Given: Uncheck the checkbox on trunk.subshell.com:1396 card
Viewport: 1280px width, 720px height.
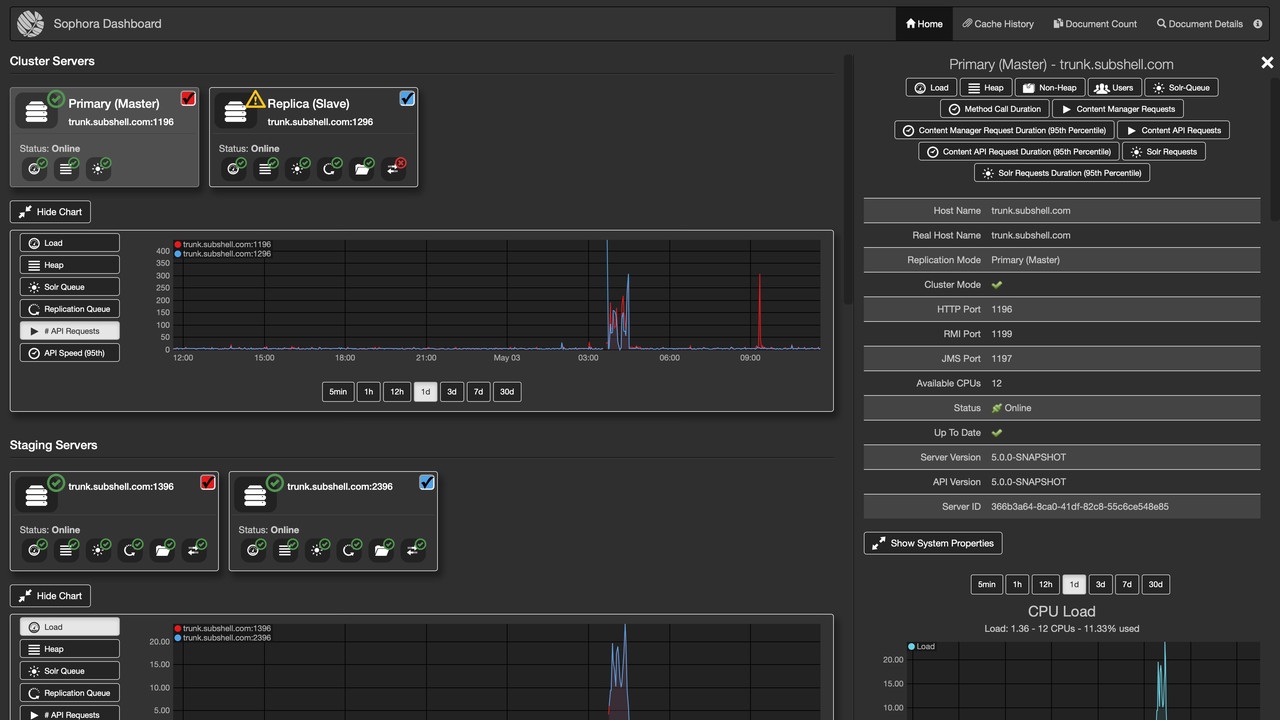Looking at the screenshot, I should point(207,482).
